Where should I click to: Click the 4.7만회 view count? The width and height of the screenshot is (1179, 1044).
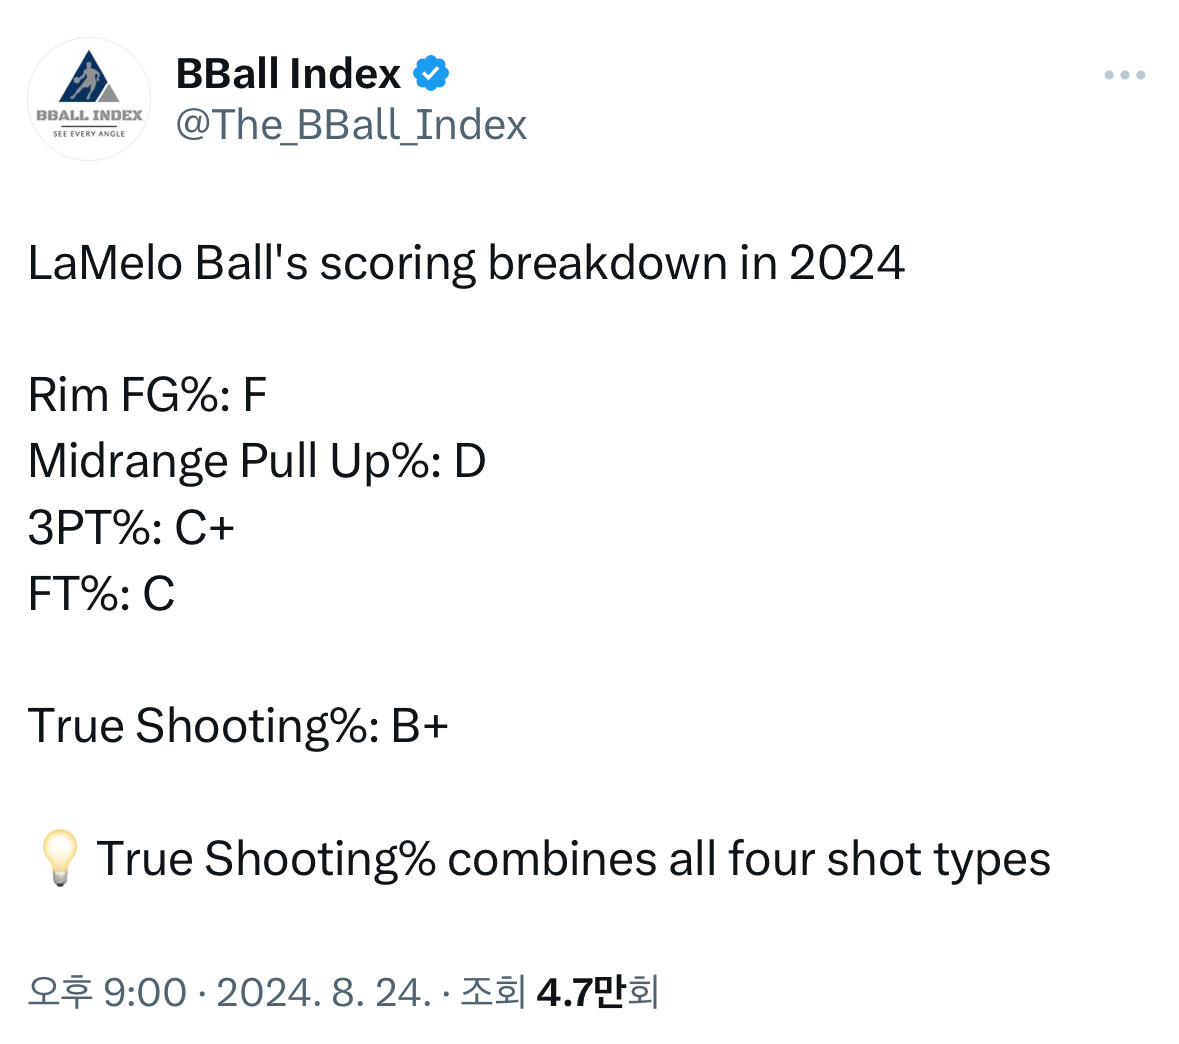pyautogui.click(x=597, y=993)
